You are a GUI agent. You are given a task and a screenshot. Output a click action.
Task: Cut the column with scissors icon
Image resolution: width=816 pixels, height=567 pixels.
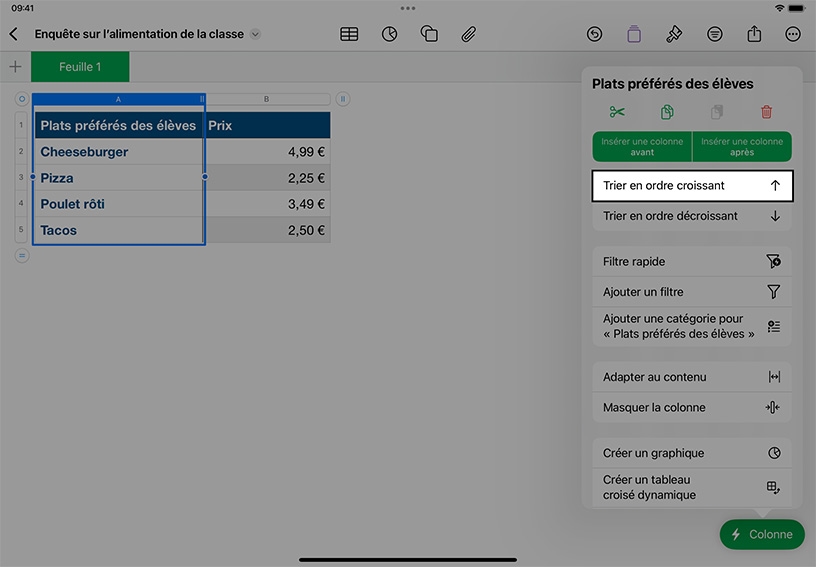tap(617, 112)
